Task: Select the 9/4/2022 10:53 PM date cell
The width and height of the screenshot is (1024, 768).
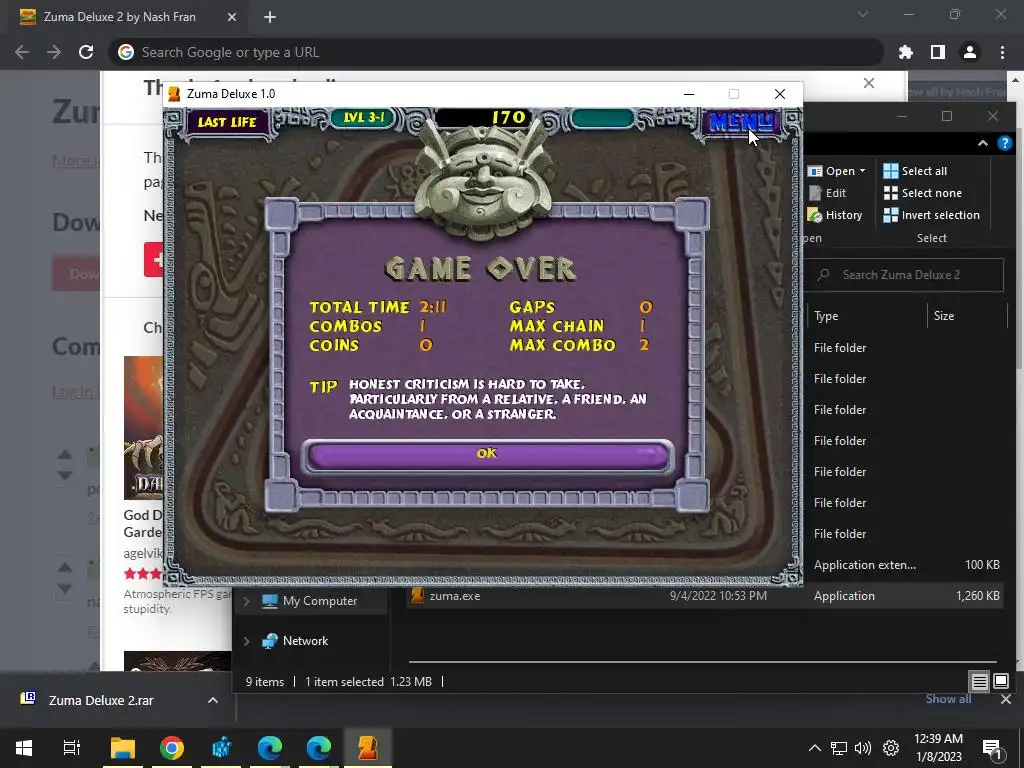Action: (x=718, y=596)
